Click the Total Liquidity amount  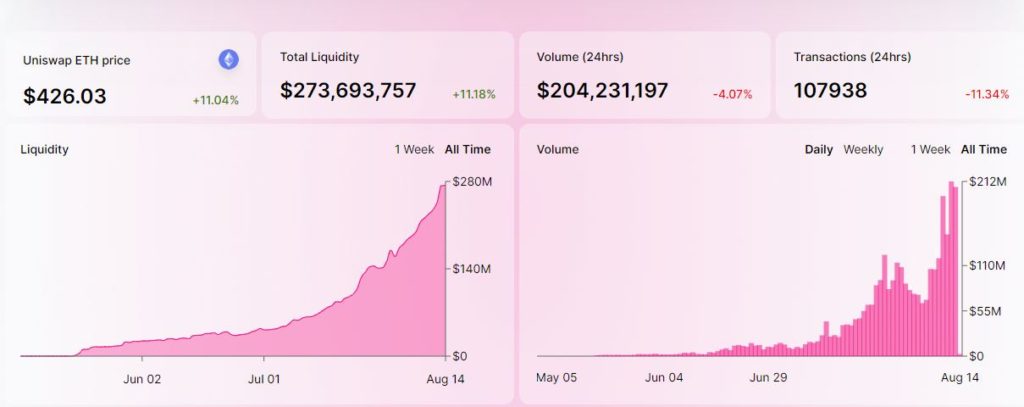[x=348, y=90]
